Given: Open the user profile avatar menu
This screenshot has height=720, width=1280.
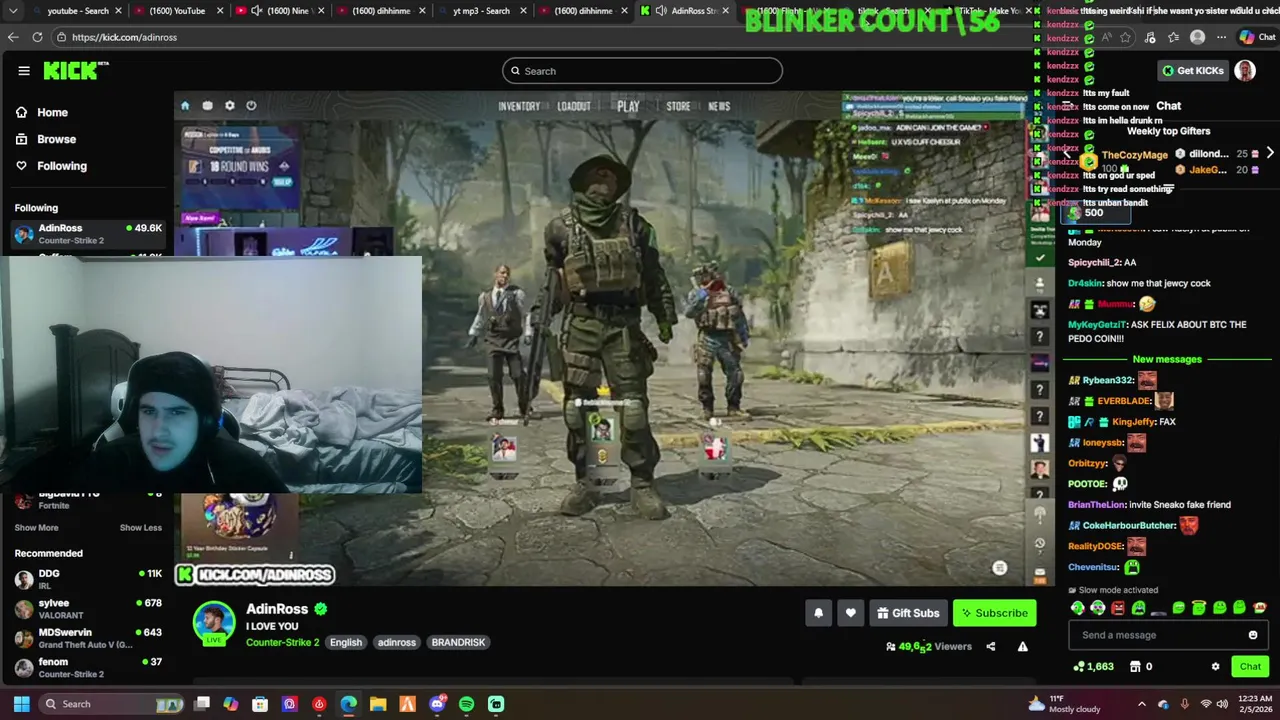Looking at the screenshot, I should tap(1245, 70).
